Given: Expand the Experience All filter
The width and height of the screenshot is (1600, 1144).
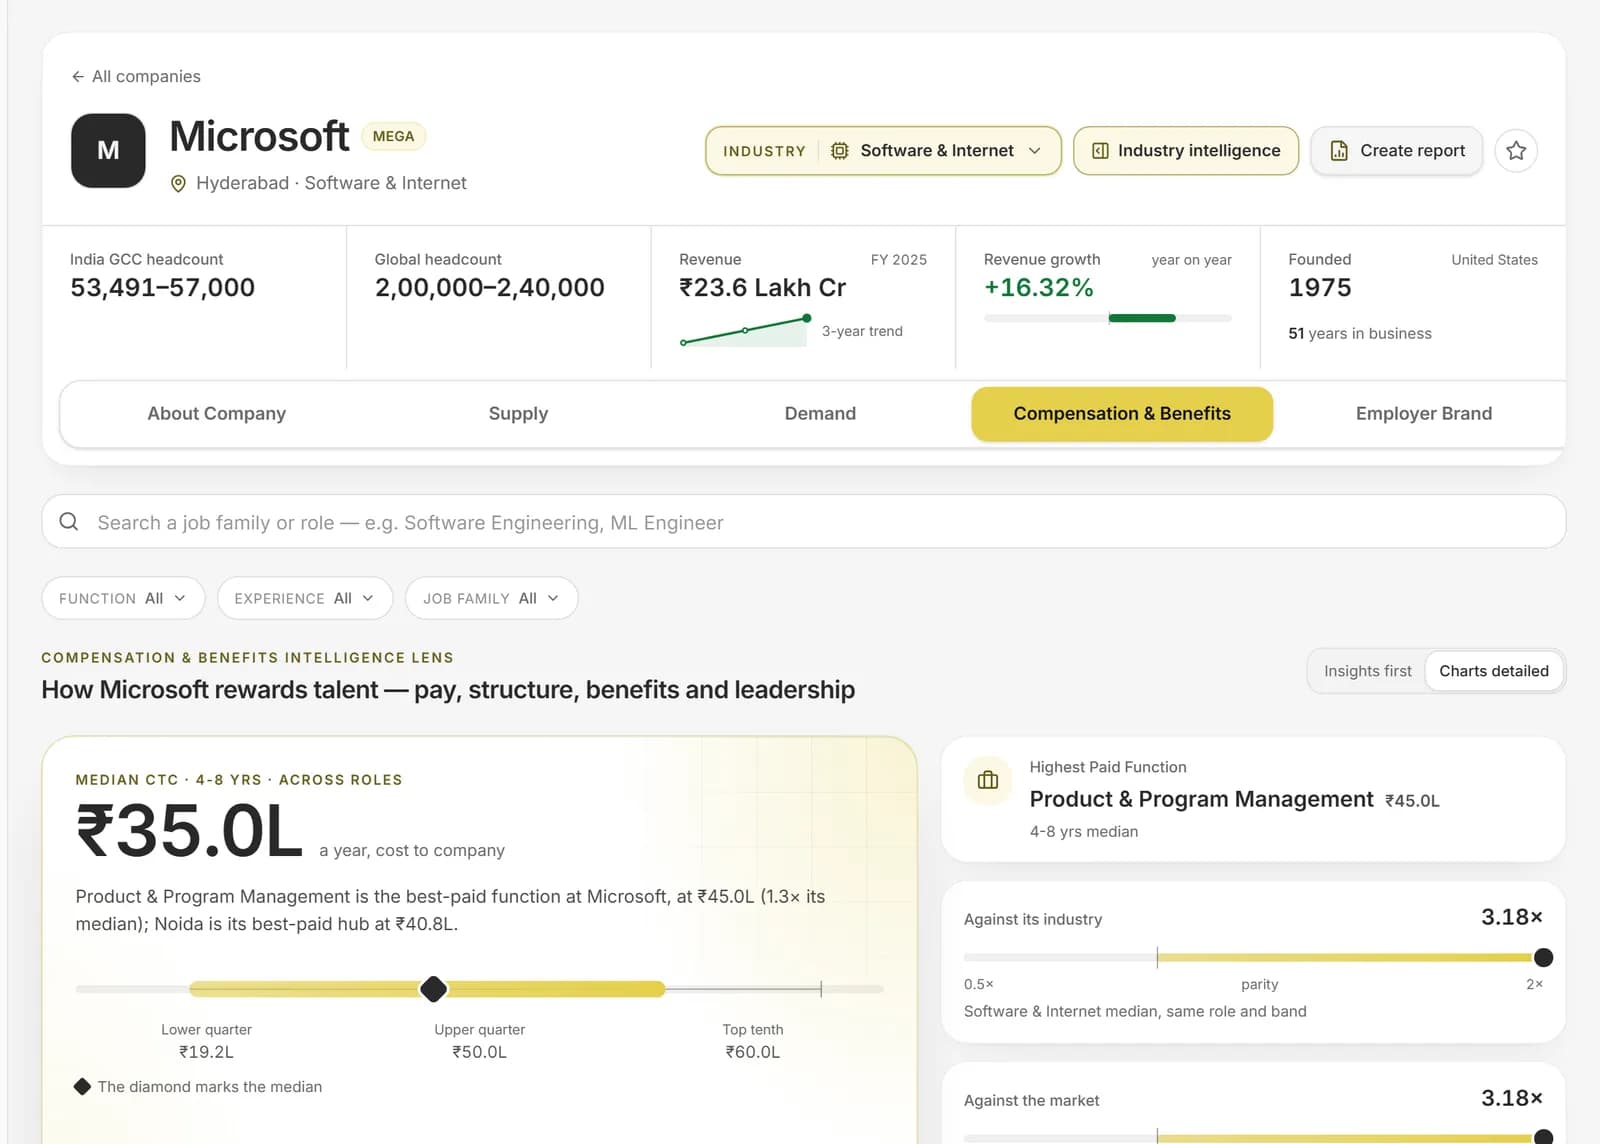Looking at the screenshot, I should [x=305, y=598].
